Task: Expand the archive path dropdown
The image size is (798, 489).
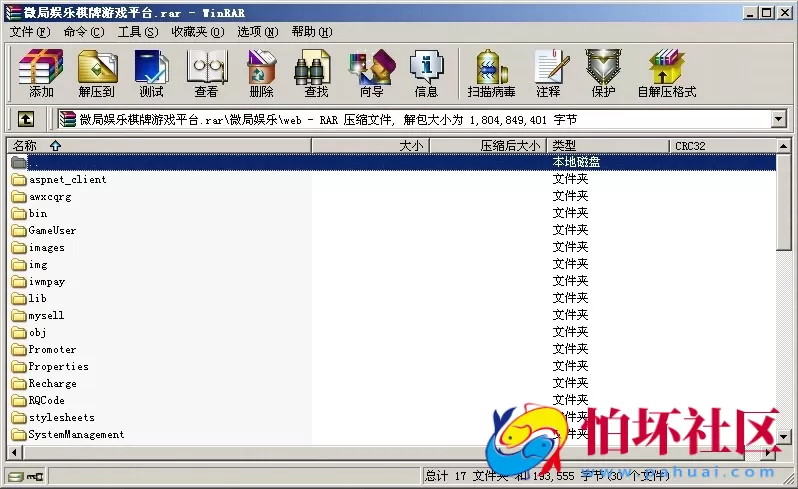Action: pyautogui.click(x=778, y=120)
